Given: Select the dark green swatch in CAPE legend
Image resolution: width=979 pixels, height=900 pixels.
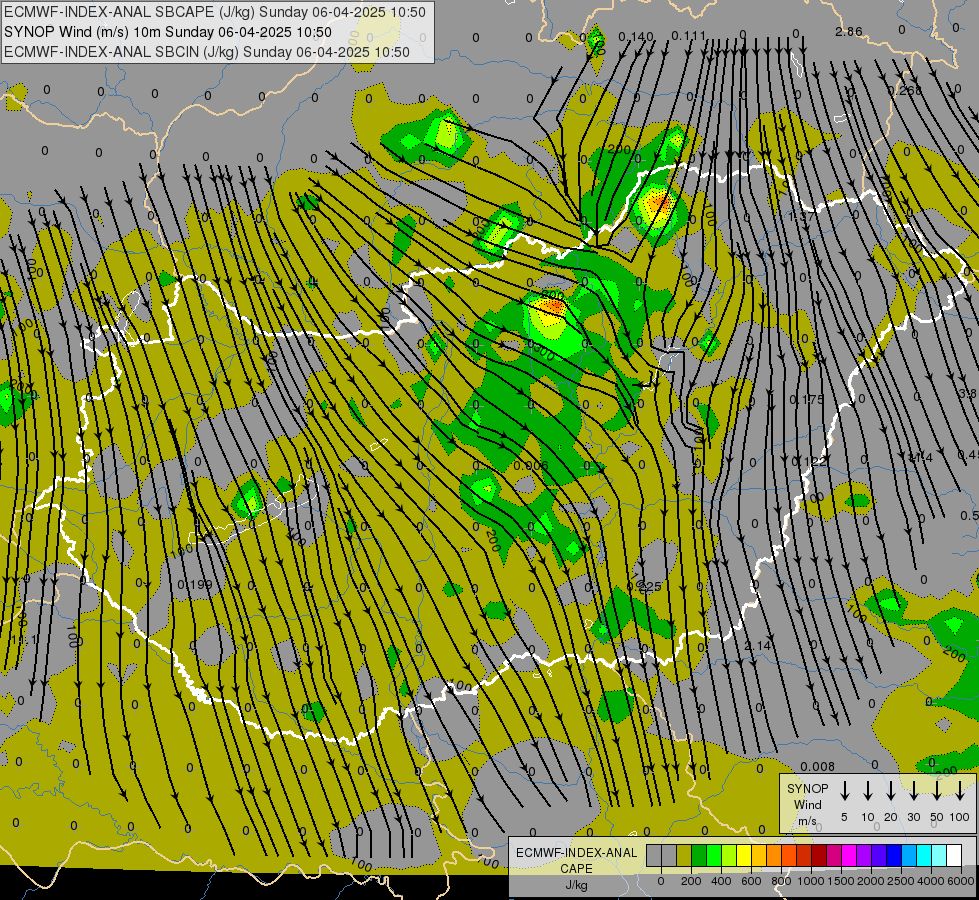Looking at the screenshot, I should 699,856.
